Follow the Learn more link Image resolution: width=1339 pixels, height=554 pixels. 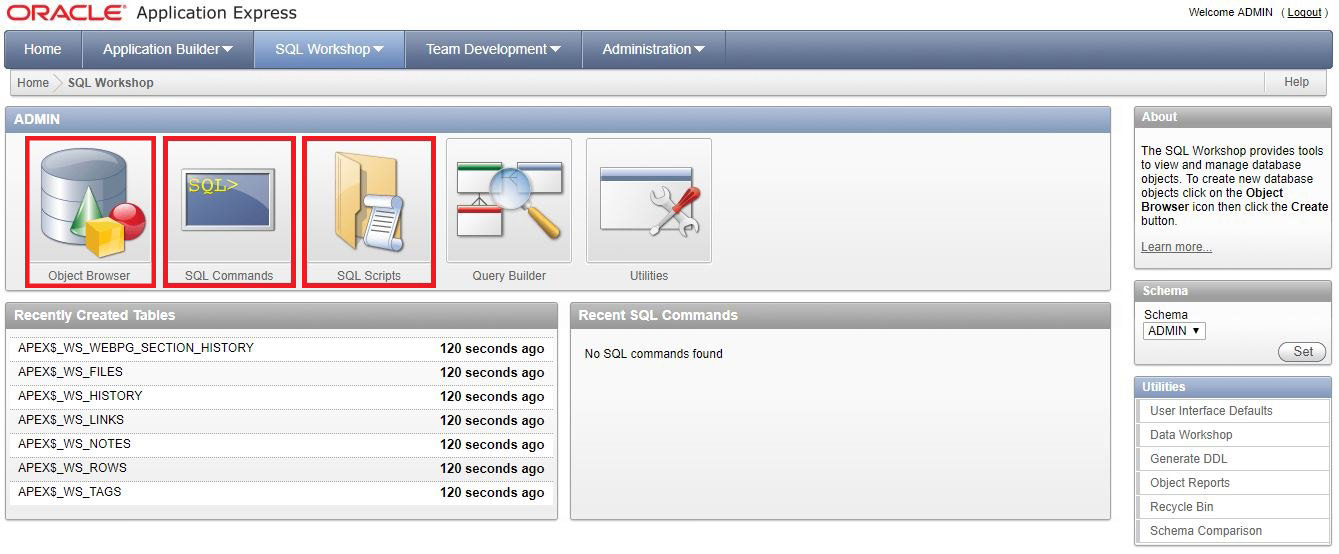pyautogui.click(x=1176, y=247)
